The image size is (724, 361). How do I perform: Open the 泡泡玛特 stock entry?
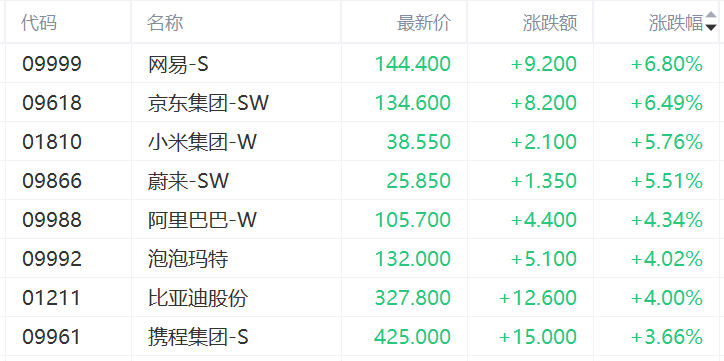[188, 259]
